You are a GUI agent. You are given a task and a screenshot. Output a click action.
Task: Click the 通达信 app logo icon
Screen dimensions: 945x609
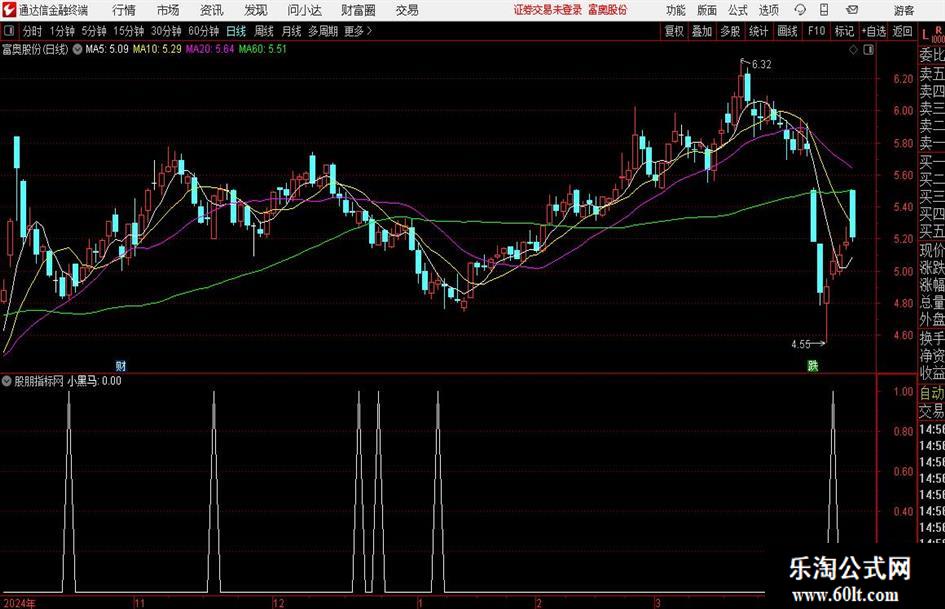[8, 10]
